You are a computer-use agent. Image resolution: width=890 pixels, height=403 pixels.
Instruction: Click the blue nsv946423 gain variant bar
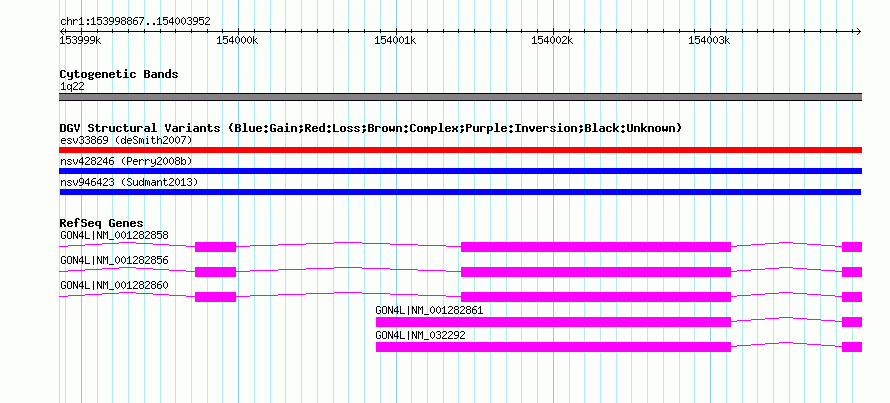[460, 192]
